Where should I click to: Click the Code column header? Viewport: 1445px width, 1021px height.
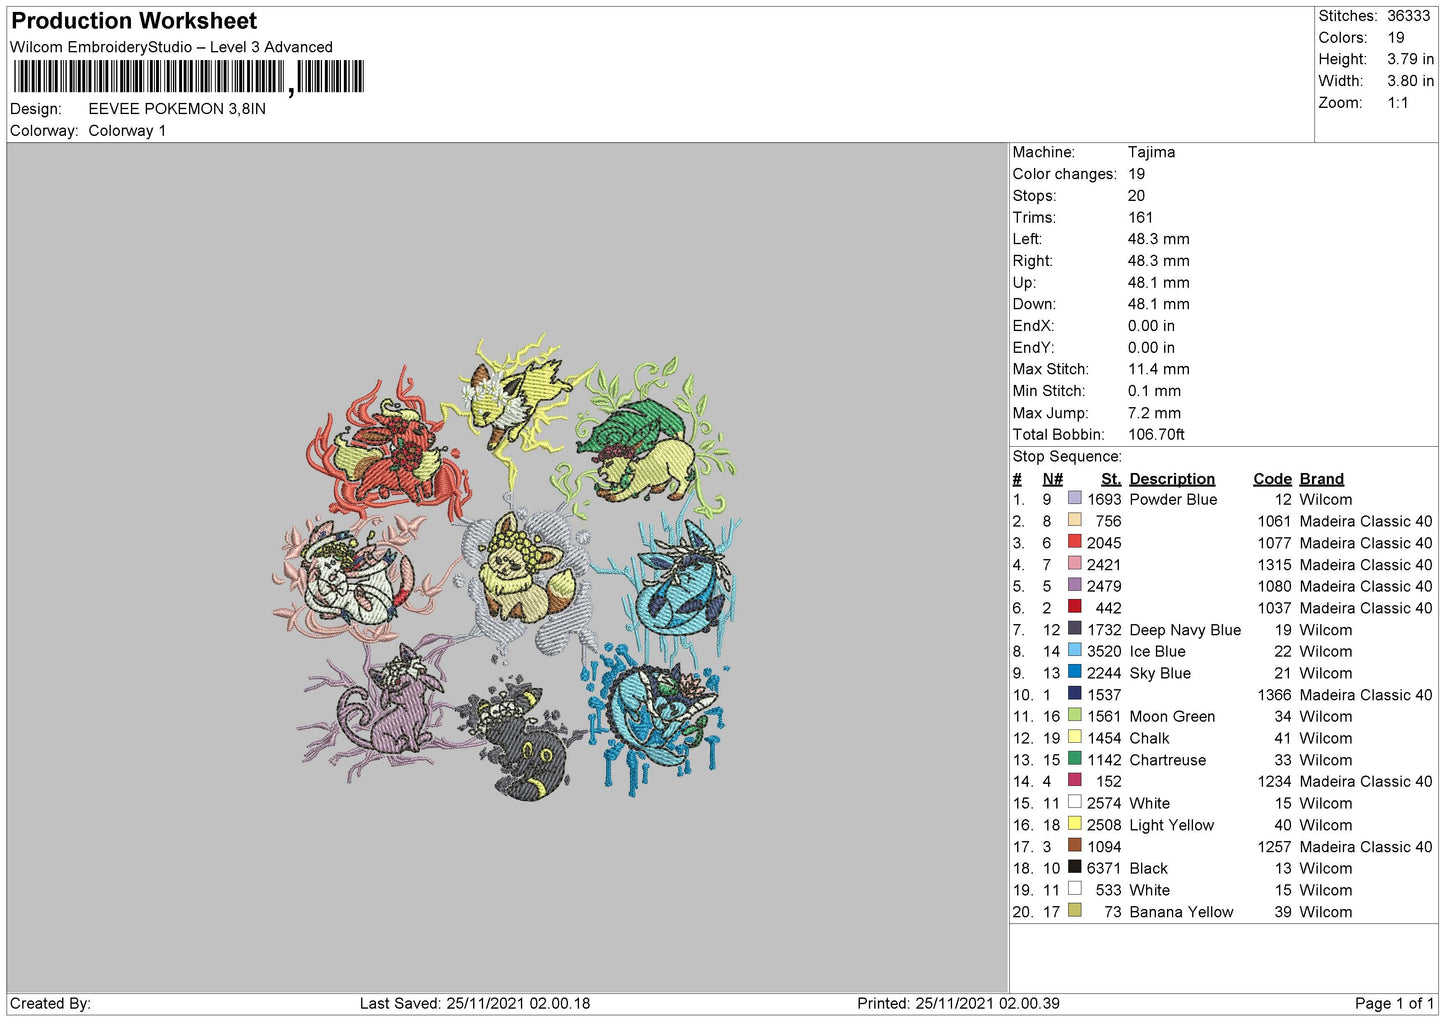[1272, 479]
